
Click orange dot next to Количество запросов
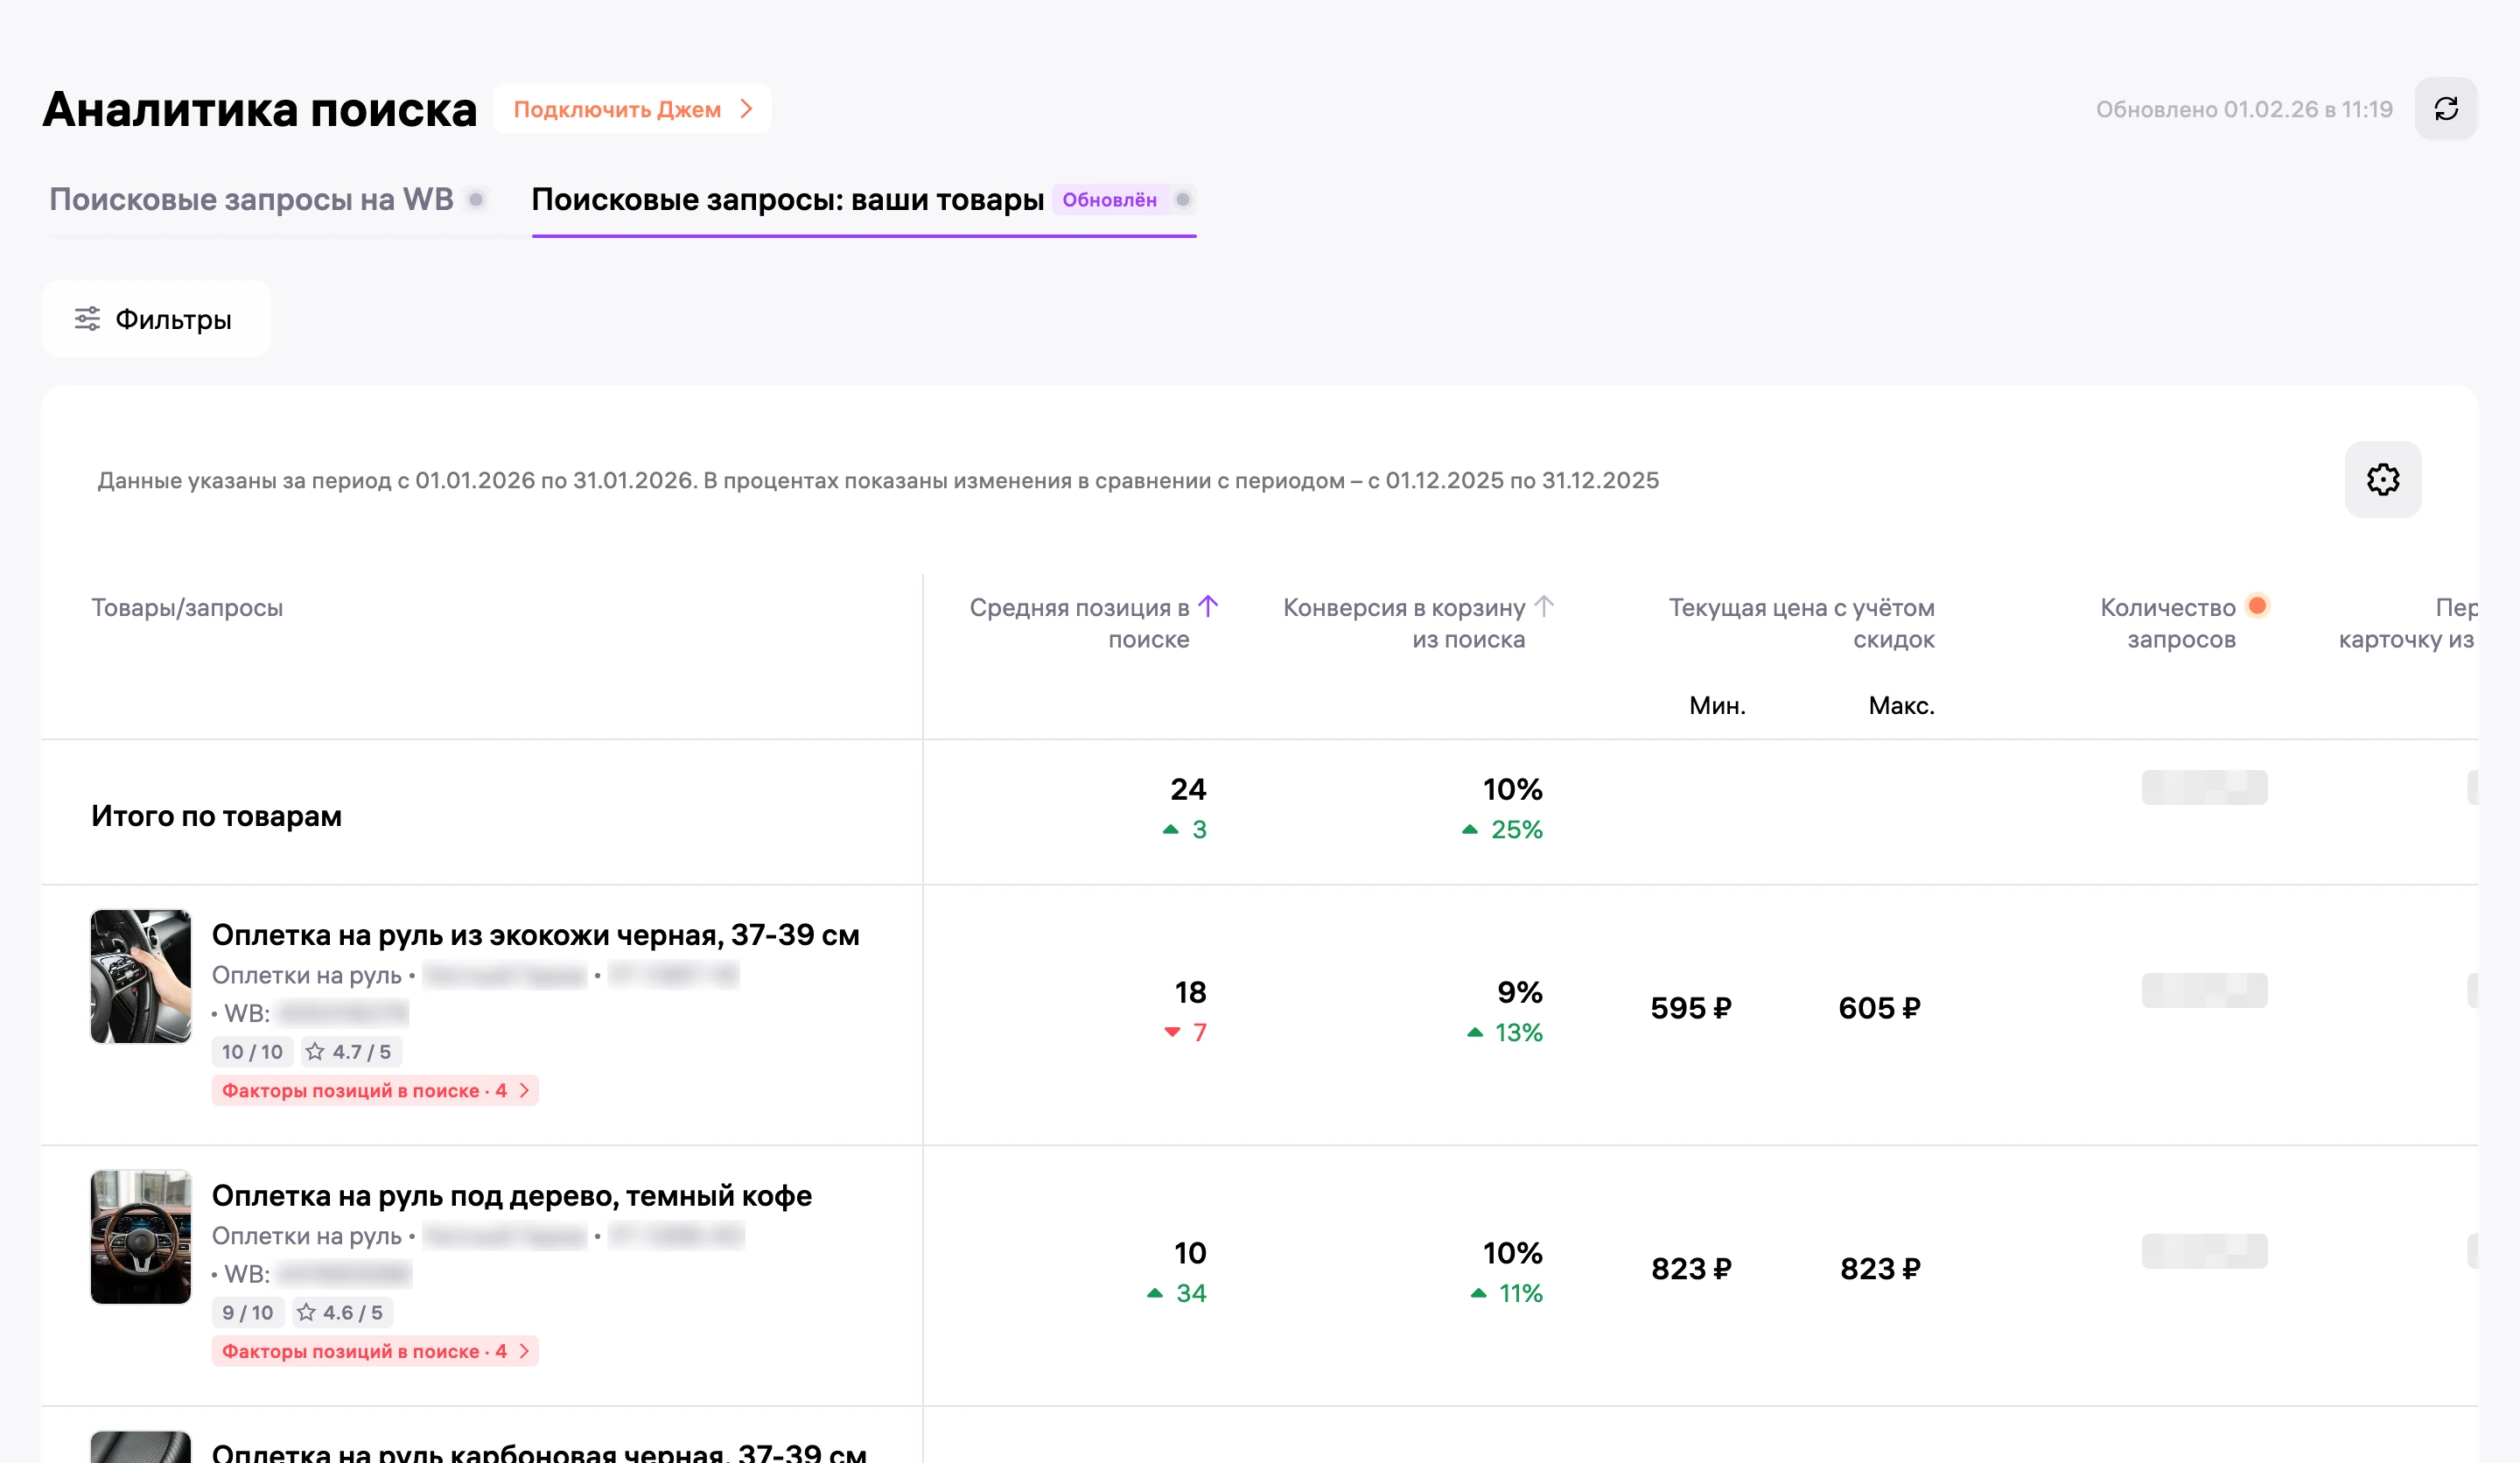click(2257, 606)
